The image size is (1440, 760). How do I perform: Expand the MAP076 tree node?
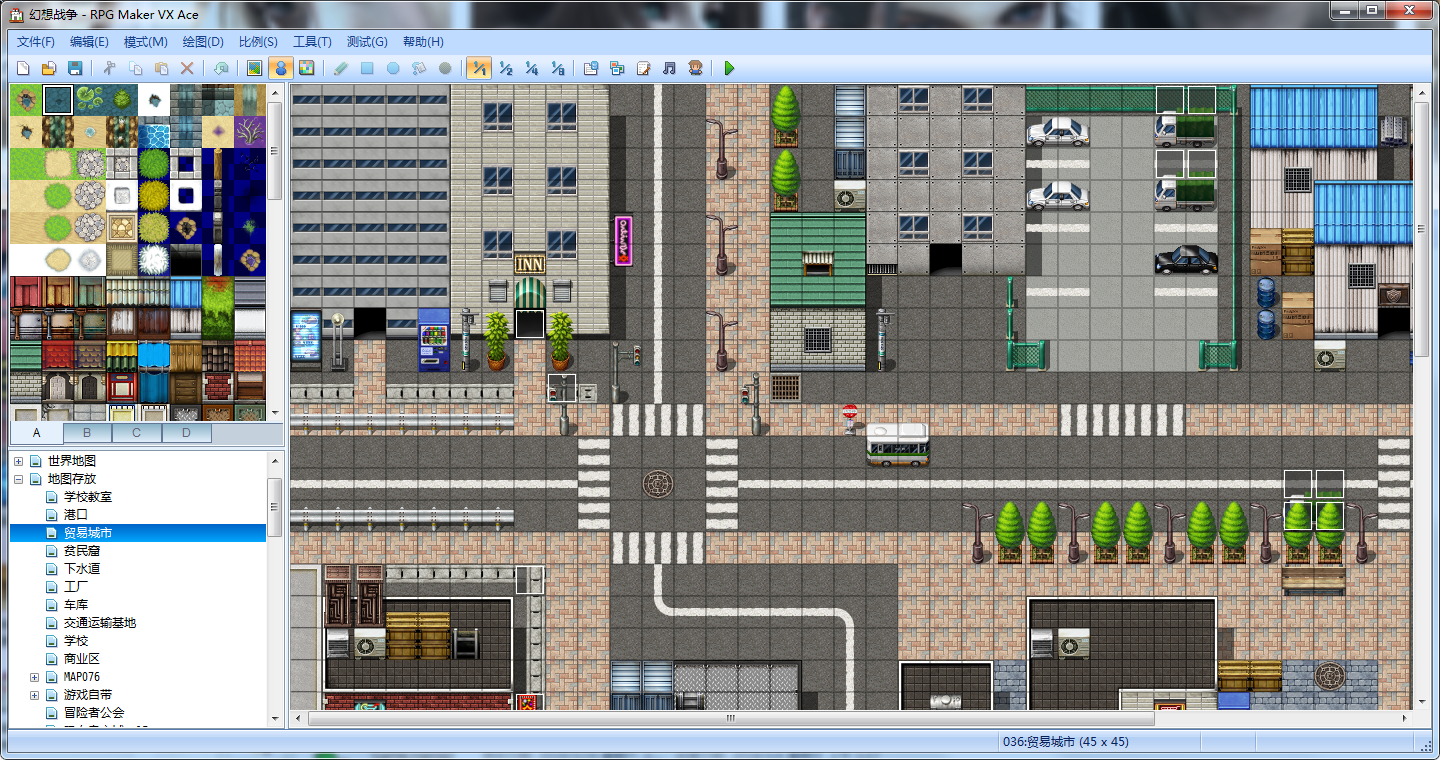tap(35, 677)
